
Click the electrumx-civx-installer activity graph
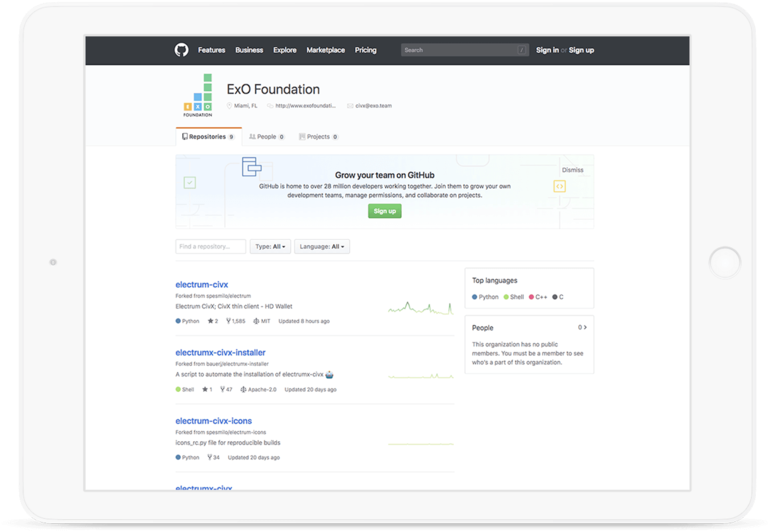(421, 376)
